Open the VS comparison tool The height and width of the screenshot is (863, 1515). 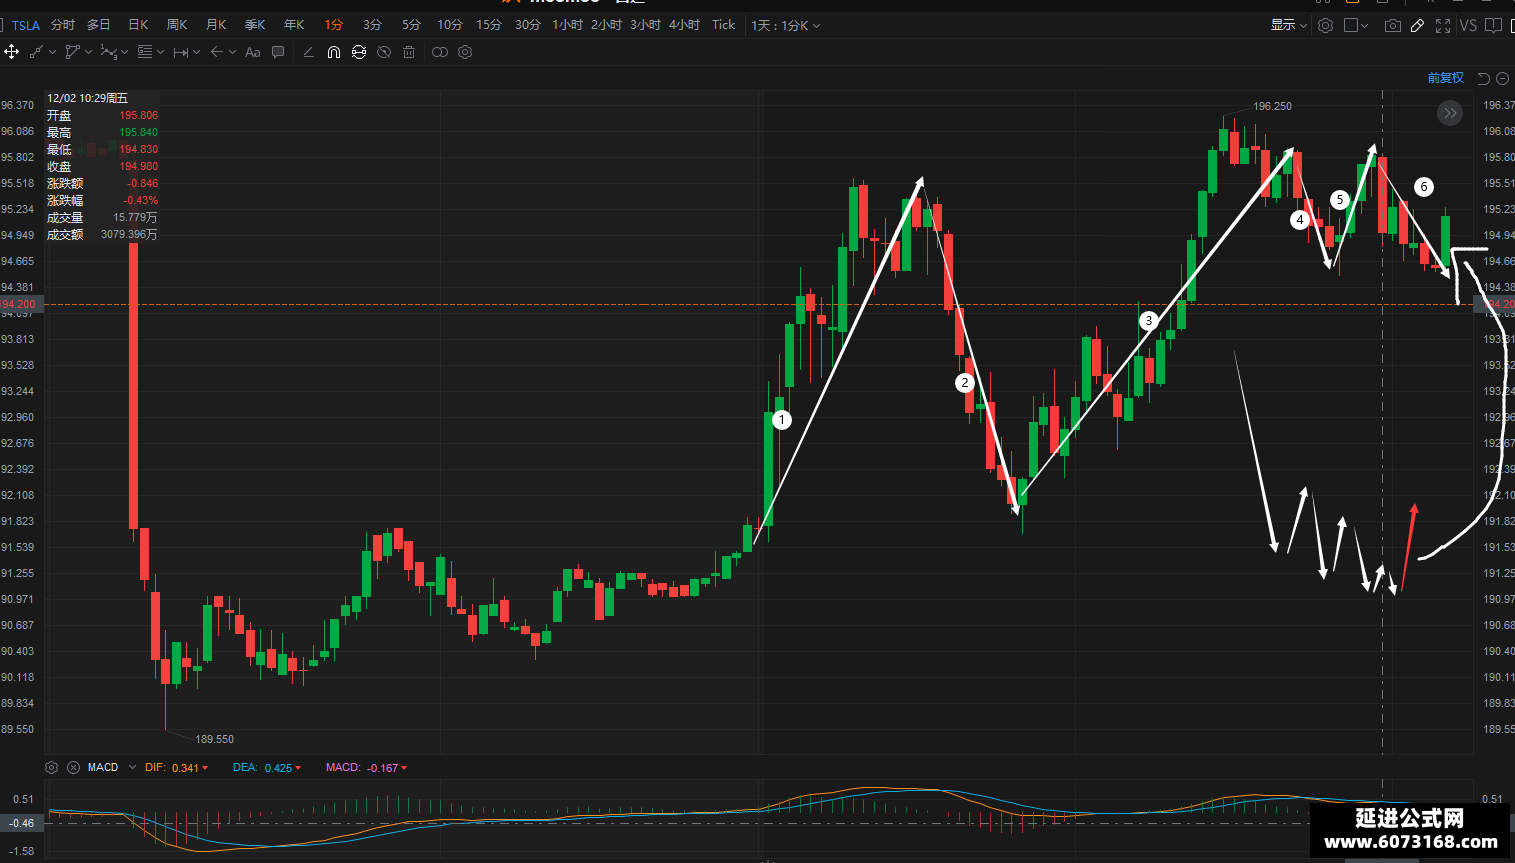click(x=1468, y=25)
